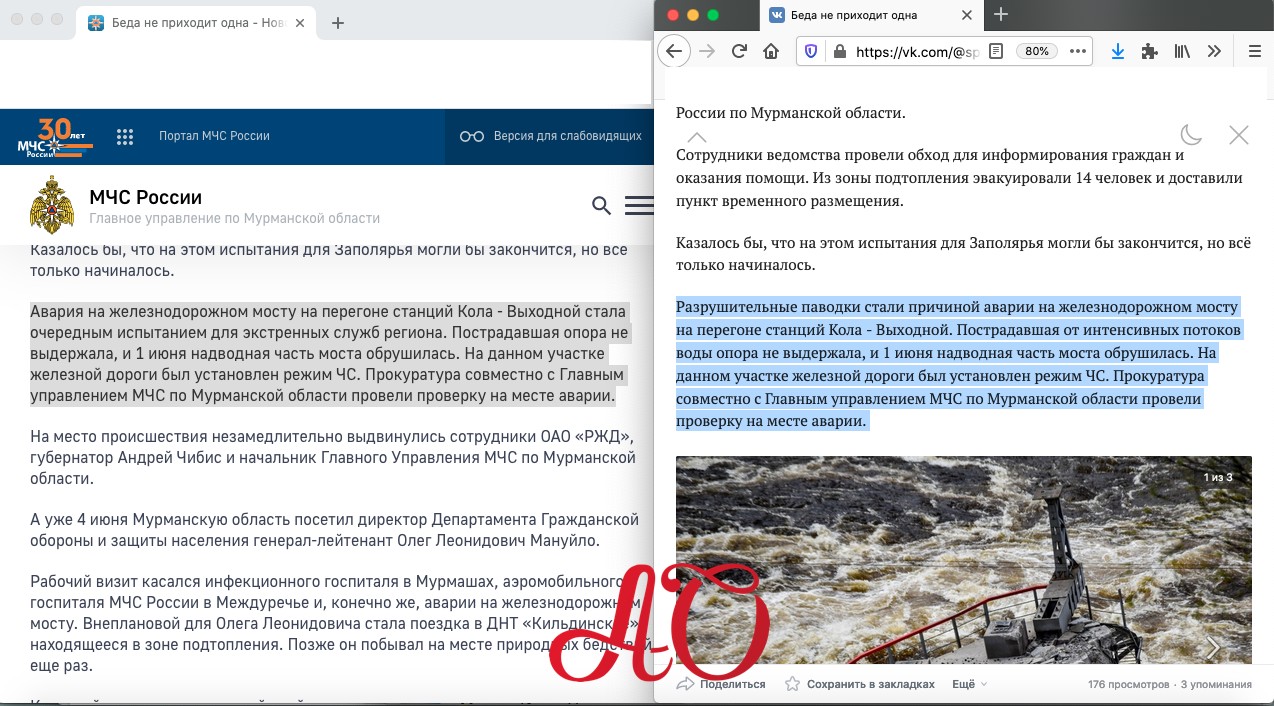The image size is (1274, 706).
Task: Click MЧС 30 лет logo in header
Action: click(55, 138)
